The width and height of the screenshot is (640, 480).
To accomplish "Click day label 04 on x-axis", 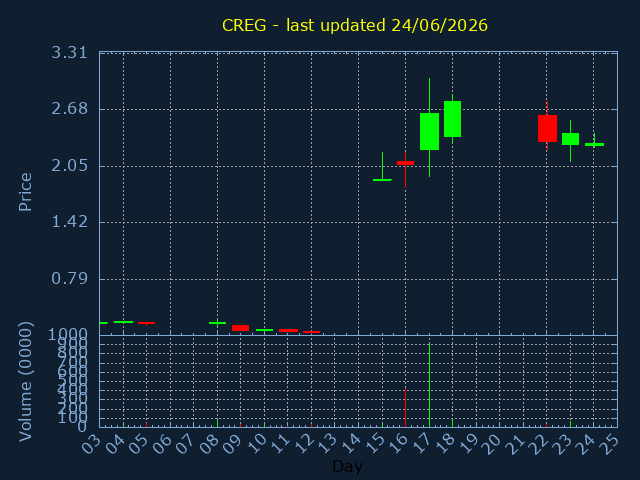I will coord(115,444).
